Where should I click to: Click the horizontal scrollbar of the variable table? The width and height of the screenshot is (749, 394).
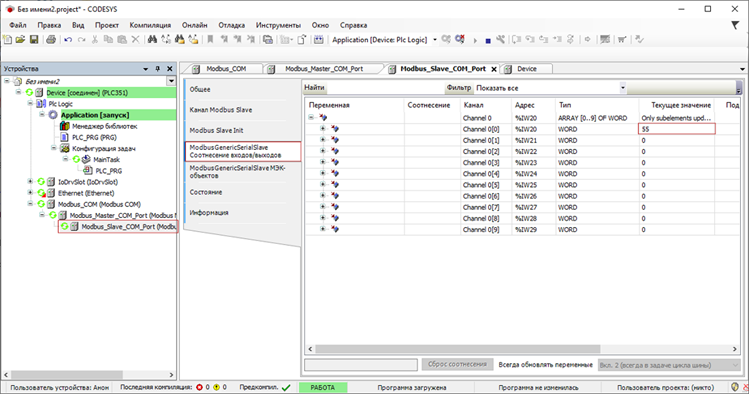point(458,349)
